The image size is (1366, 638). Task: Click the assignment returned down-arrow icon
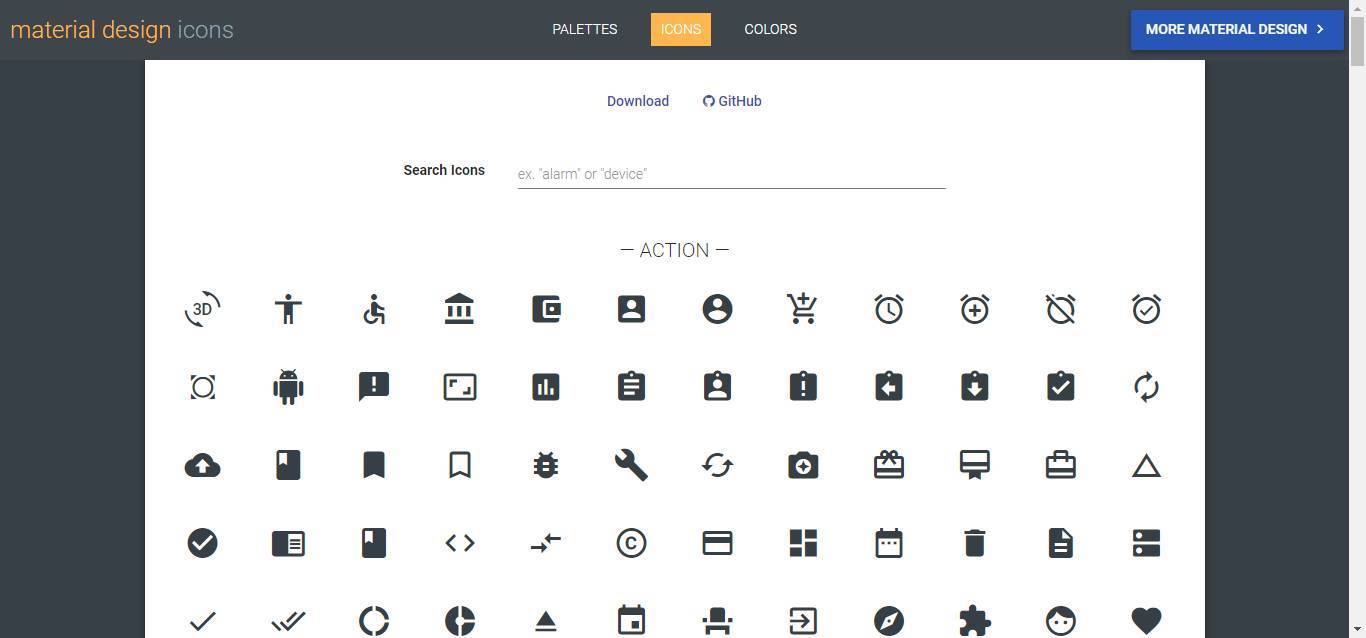coord(975,387)
